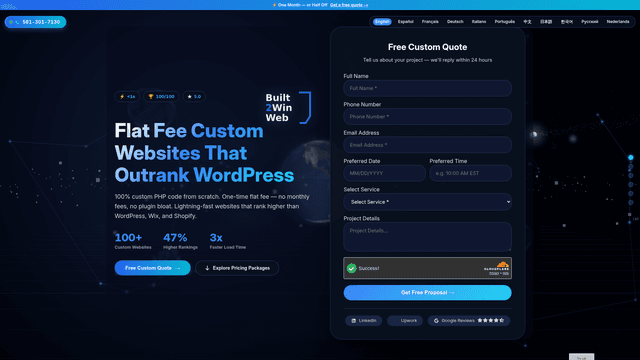Viewport: 640px width, 360px height.
Task: Switch language to Español
Action: (x=405, y=22)
